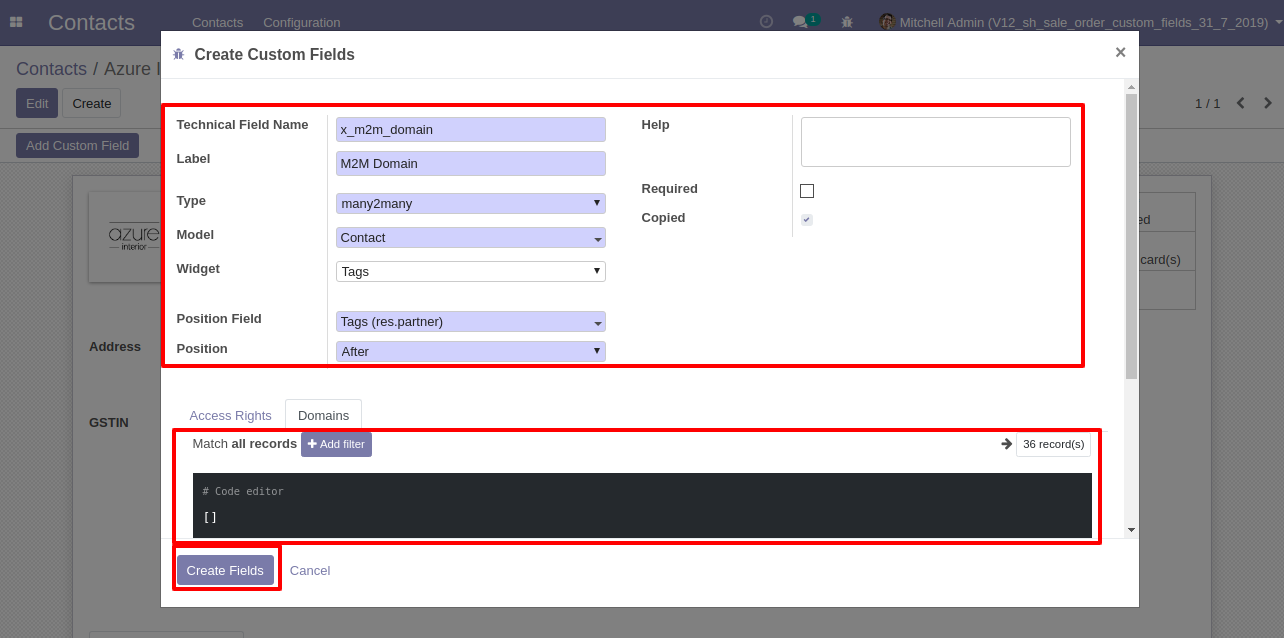Click the arrow icon beside record count
Viewport: 1284px width, 638px height.
pos(1006,444)
